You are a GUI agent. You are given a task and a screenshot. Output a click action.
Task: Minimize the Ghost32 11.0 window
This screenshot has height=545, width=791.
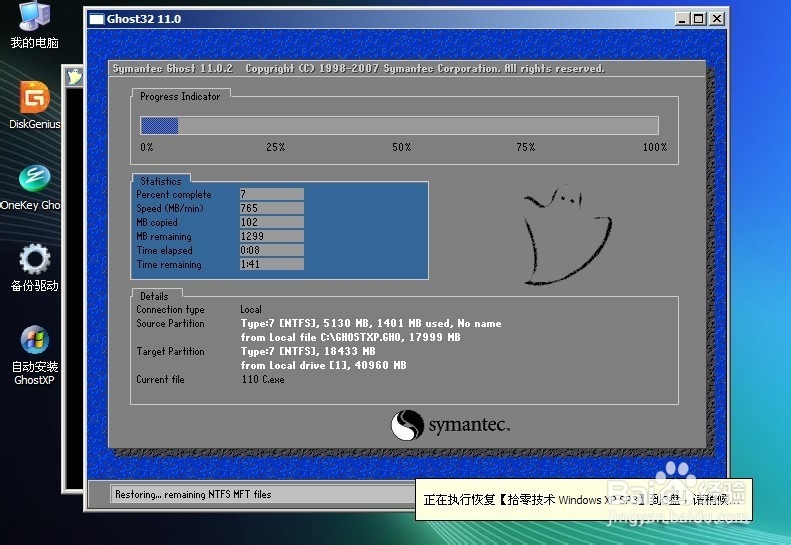click(x=682, y=19)
